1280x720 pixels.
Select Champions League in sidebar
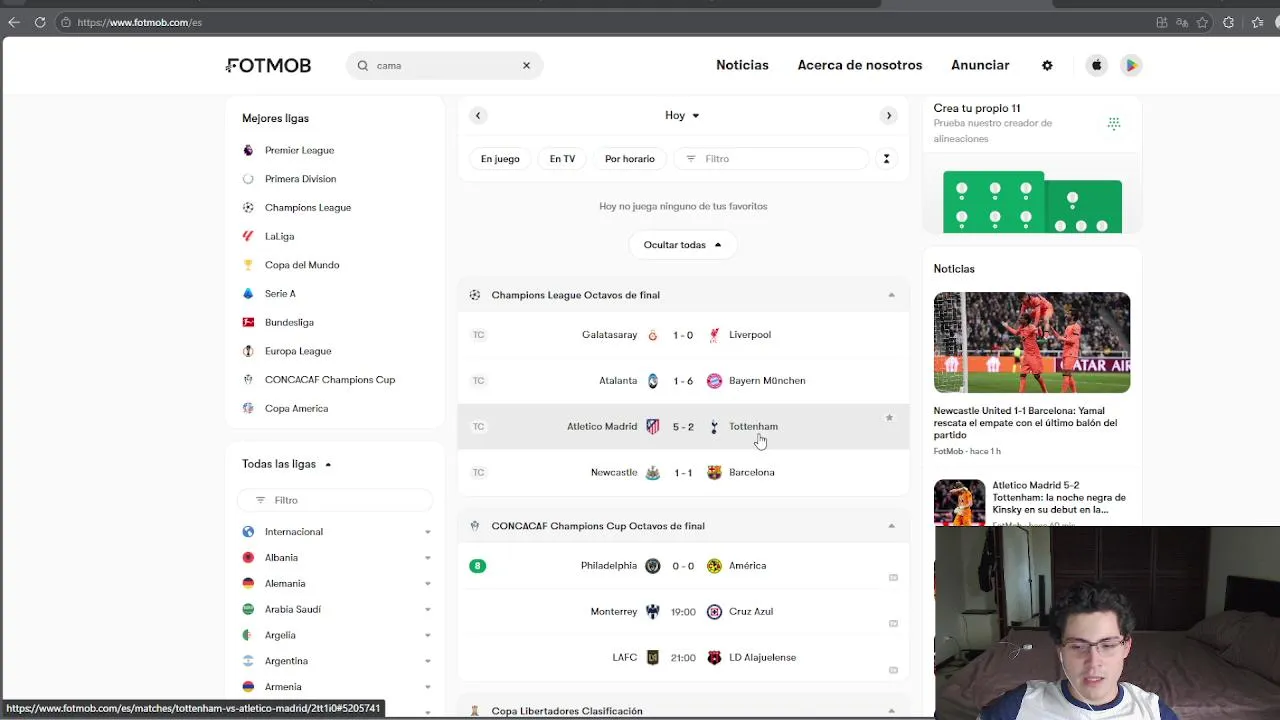pyautogui.click(x=308, y=208)
